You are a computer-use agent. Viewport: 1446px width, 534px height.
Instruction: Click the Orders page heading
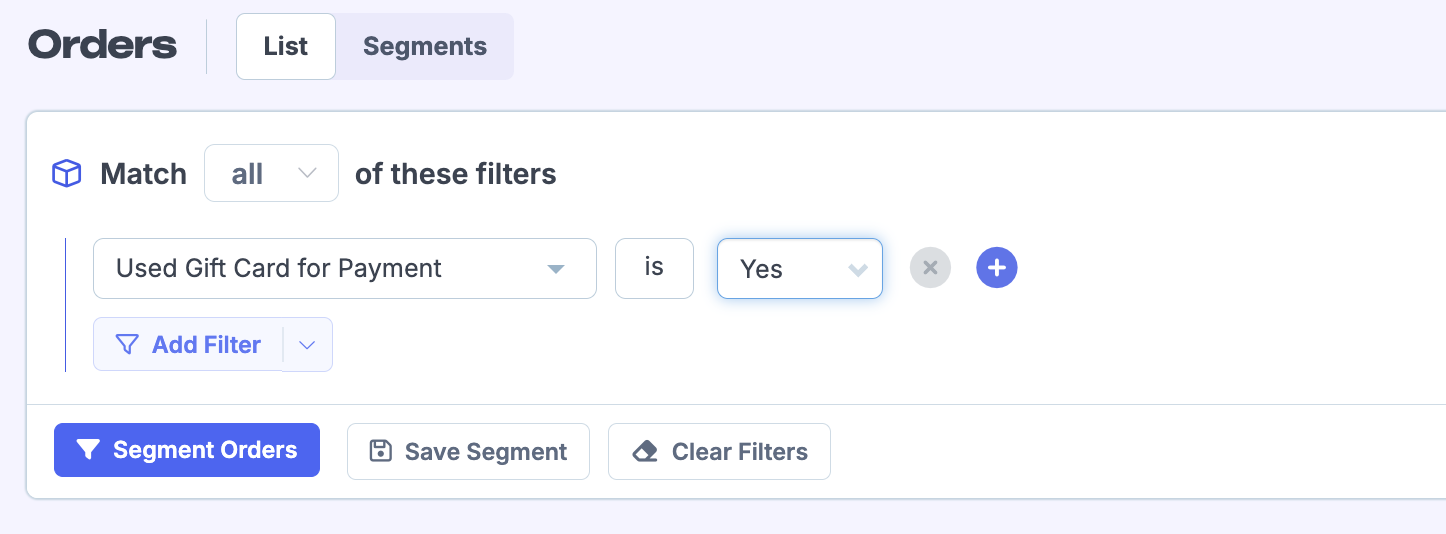coord(102,45)
